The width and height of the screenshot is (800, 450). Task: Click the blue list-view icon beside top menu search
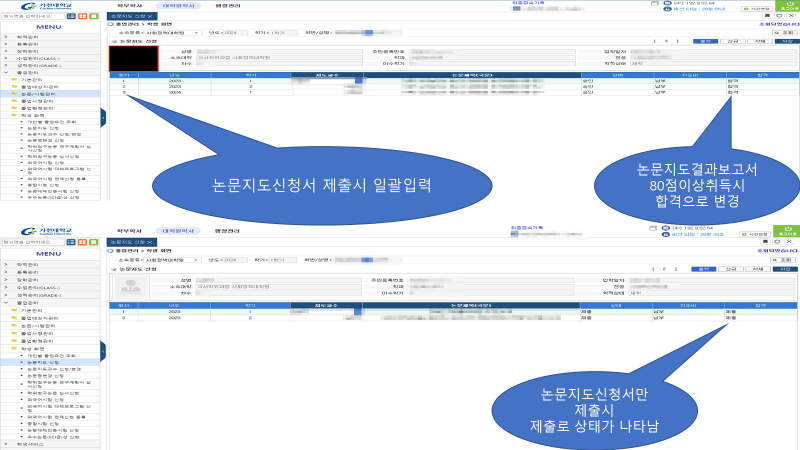[69, 18]
